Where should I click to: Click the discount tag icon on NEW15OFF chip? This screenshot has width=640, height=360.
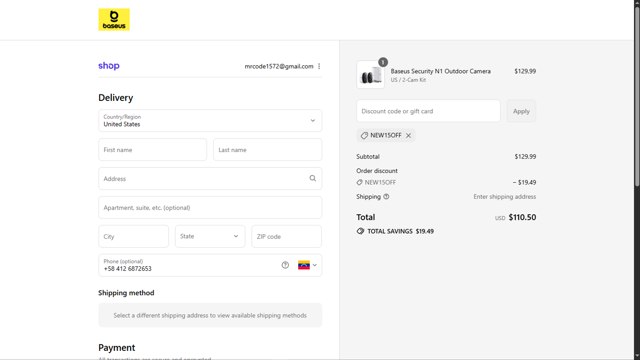pyautogui.click(x=364, y=136)
